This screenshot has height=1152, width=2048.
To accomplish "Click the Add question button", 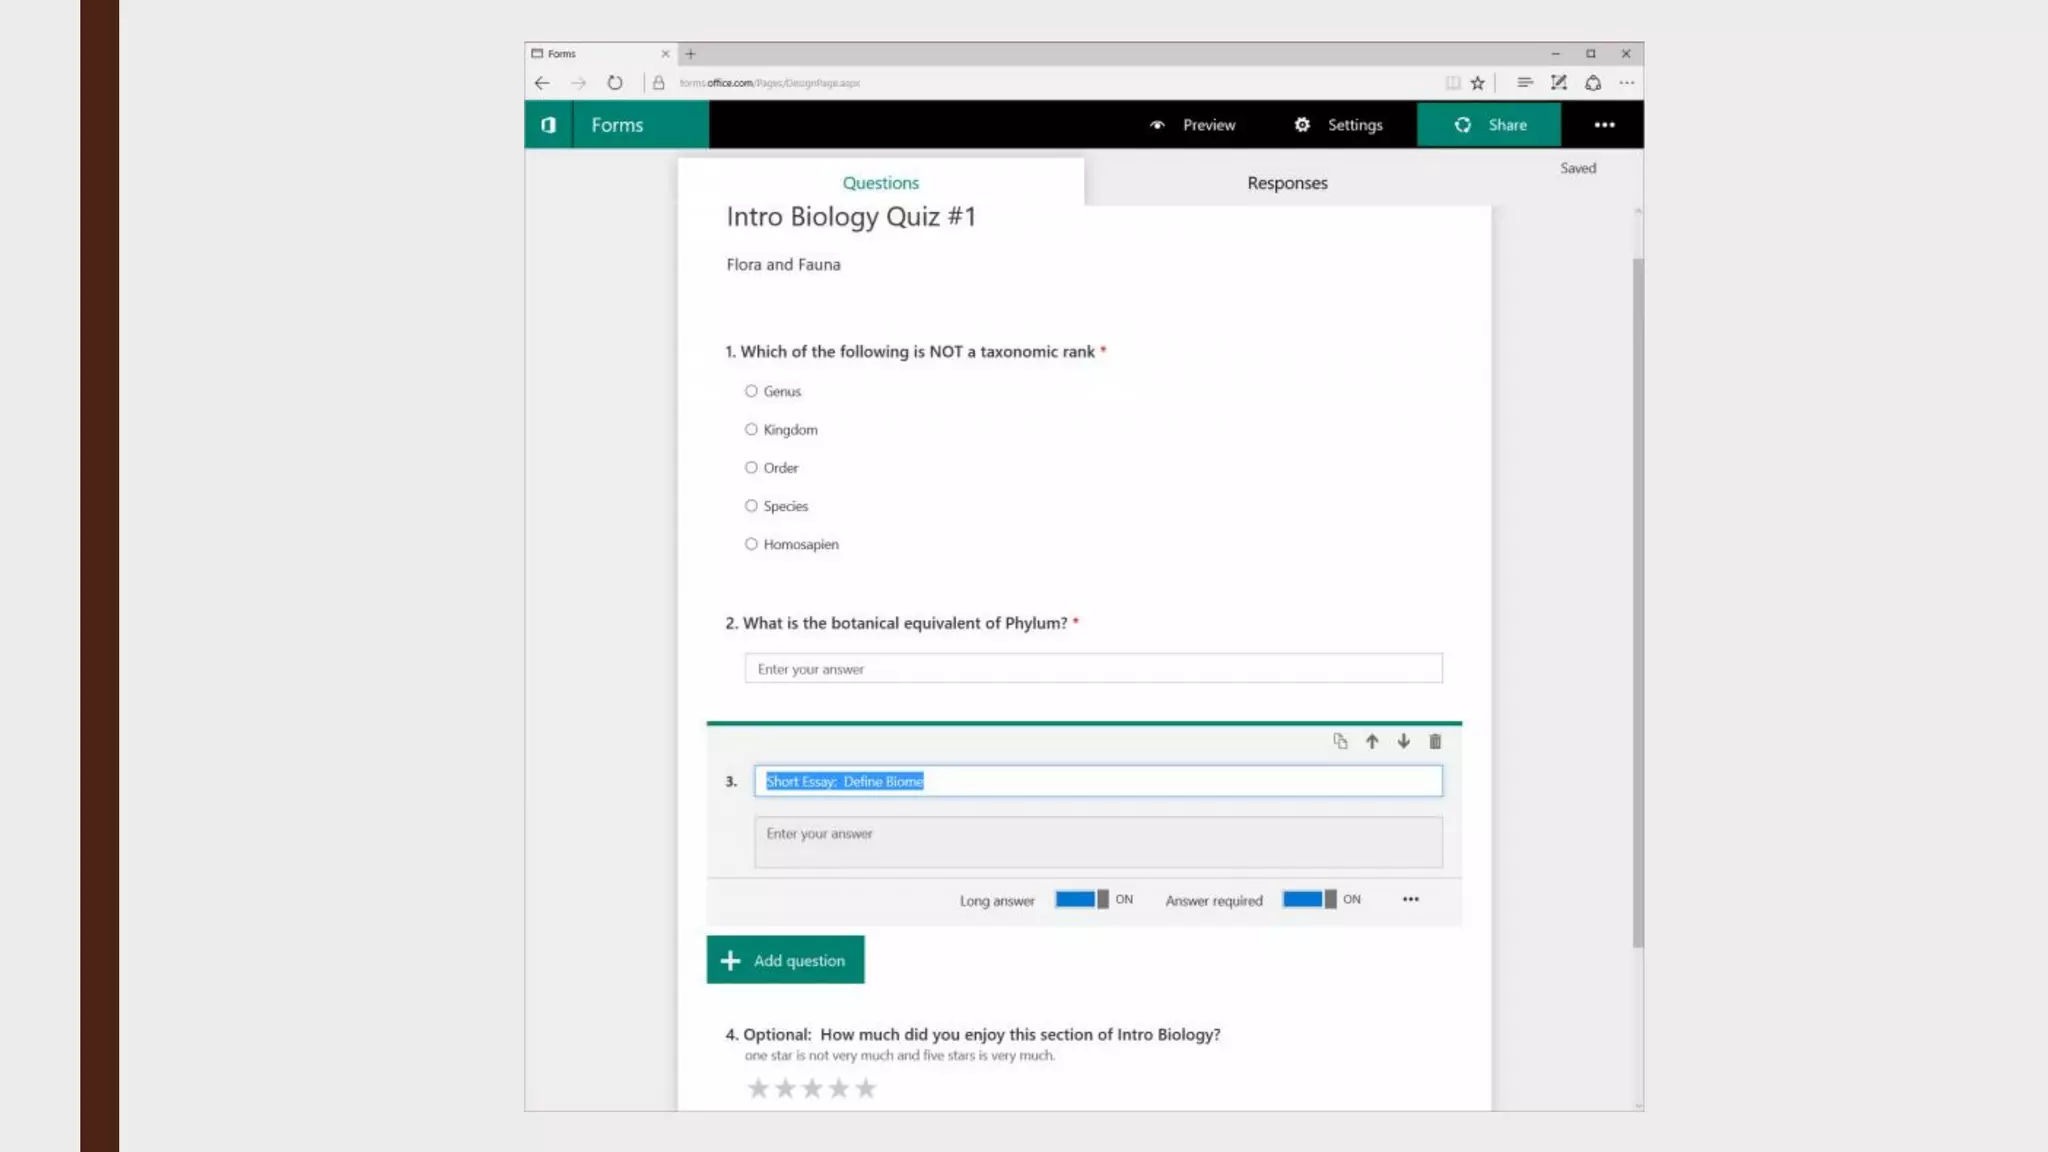I will 785,960.
